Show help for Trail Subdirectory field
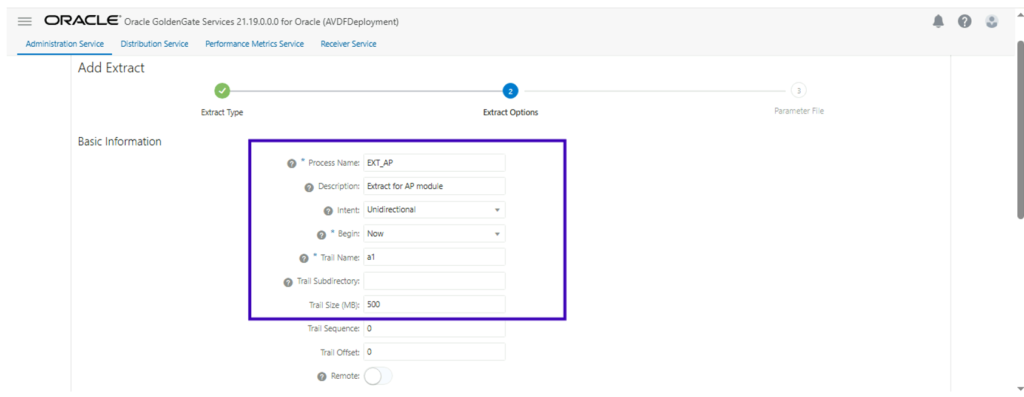1024x397 pixels. pos(288,282)
